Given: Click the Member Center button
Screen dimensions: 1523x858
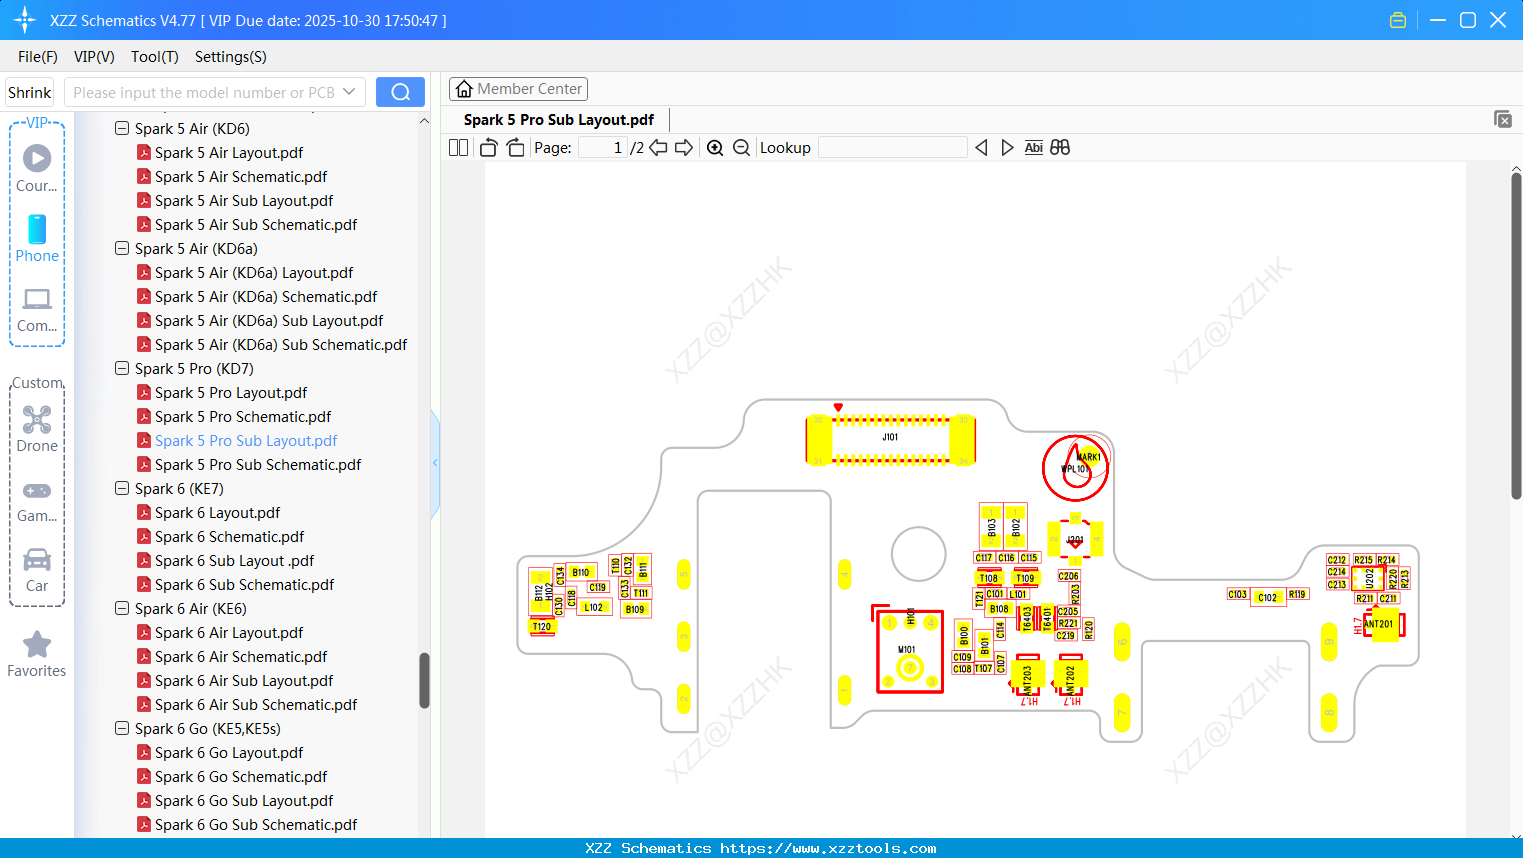Looking at the screenshot, I should [x=518, y=89].
